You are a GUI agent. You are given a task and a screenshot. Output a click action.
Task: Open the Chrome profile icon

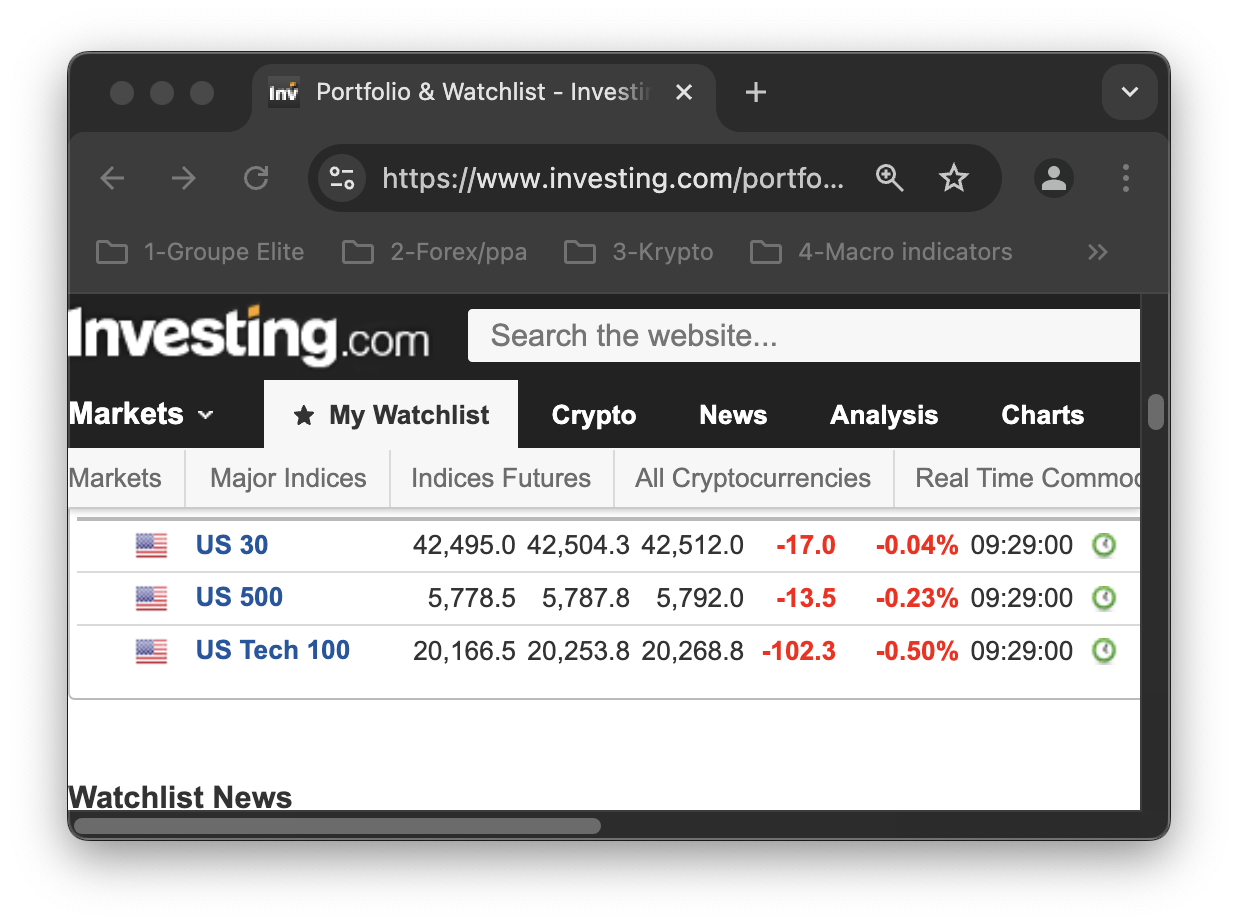[1054, 179]
